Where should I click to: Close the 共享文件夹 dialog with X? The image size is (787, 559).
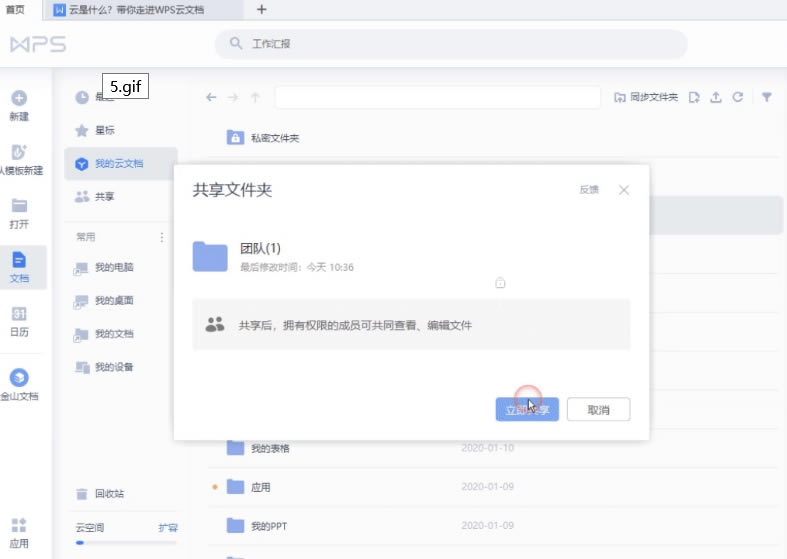[624, 190]
